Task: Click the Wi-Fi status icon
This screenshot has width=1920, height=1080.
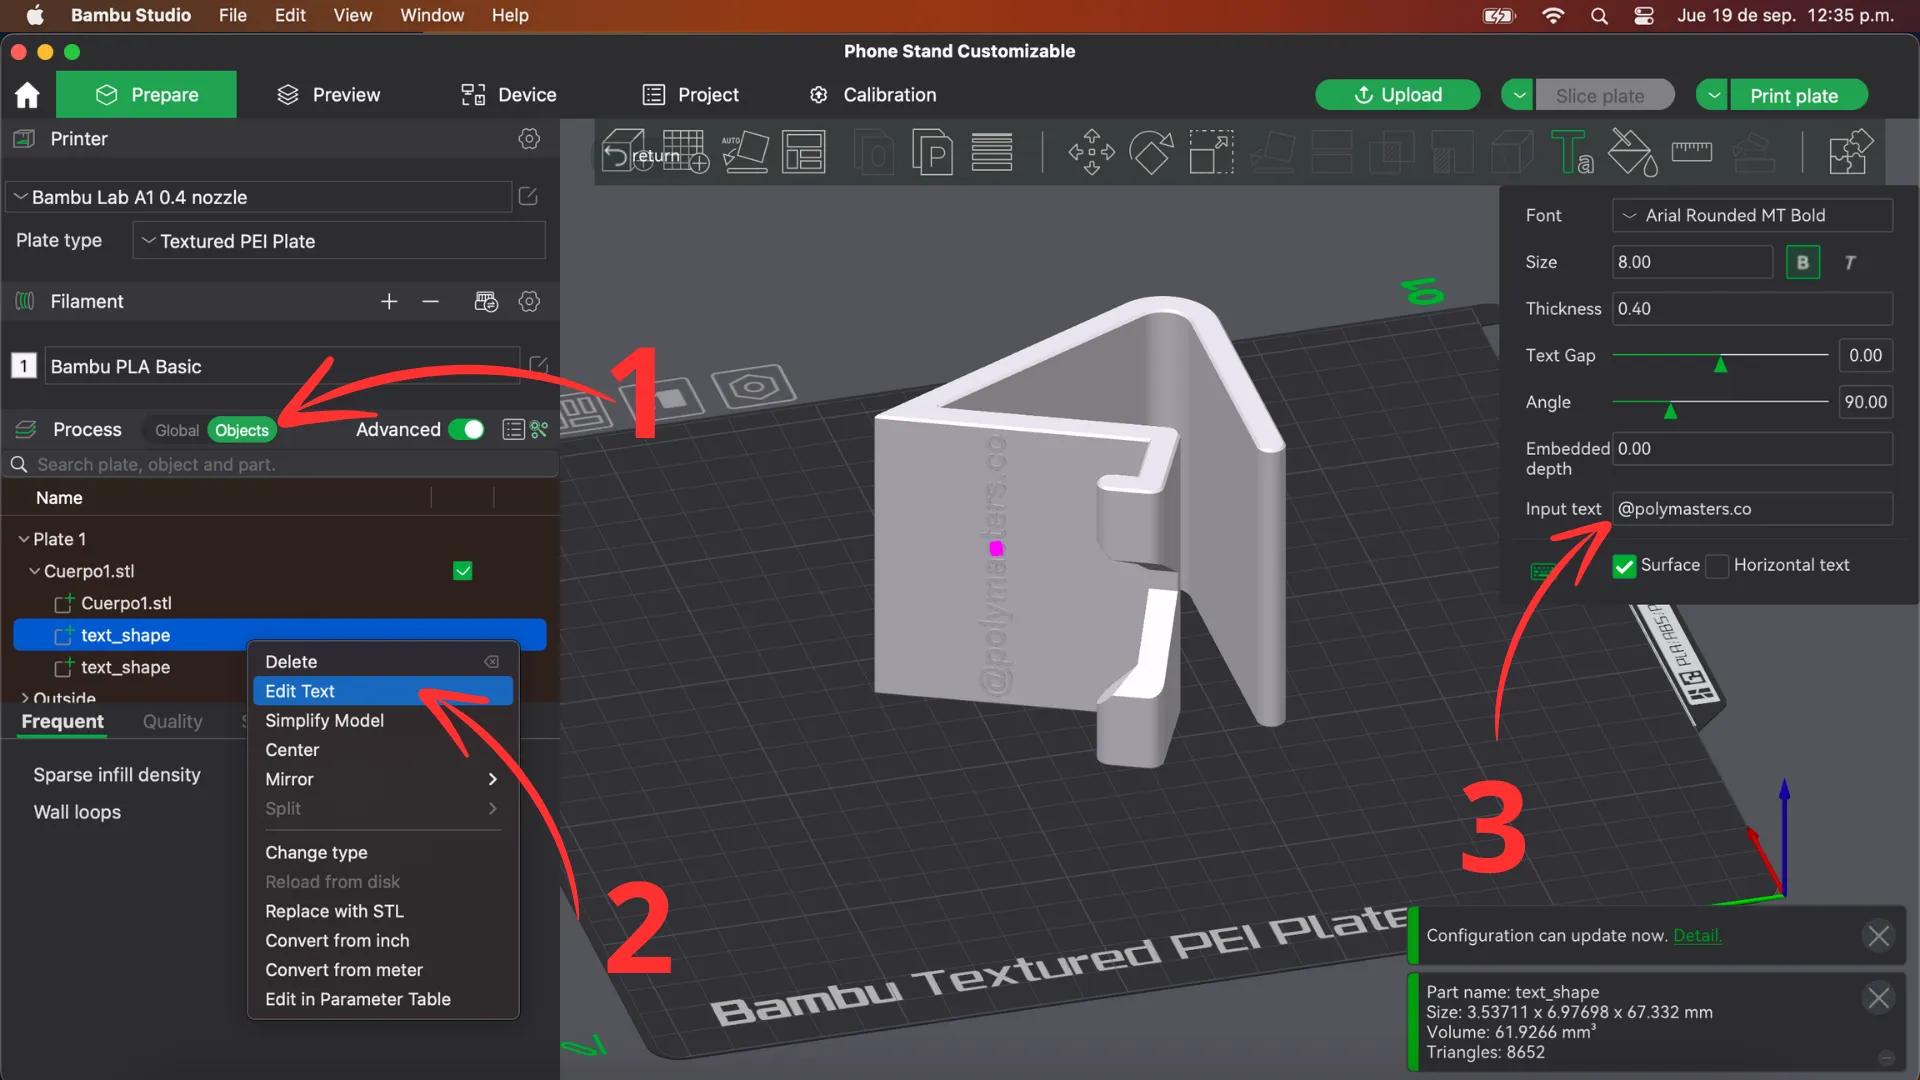Action: point(1553,16)
